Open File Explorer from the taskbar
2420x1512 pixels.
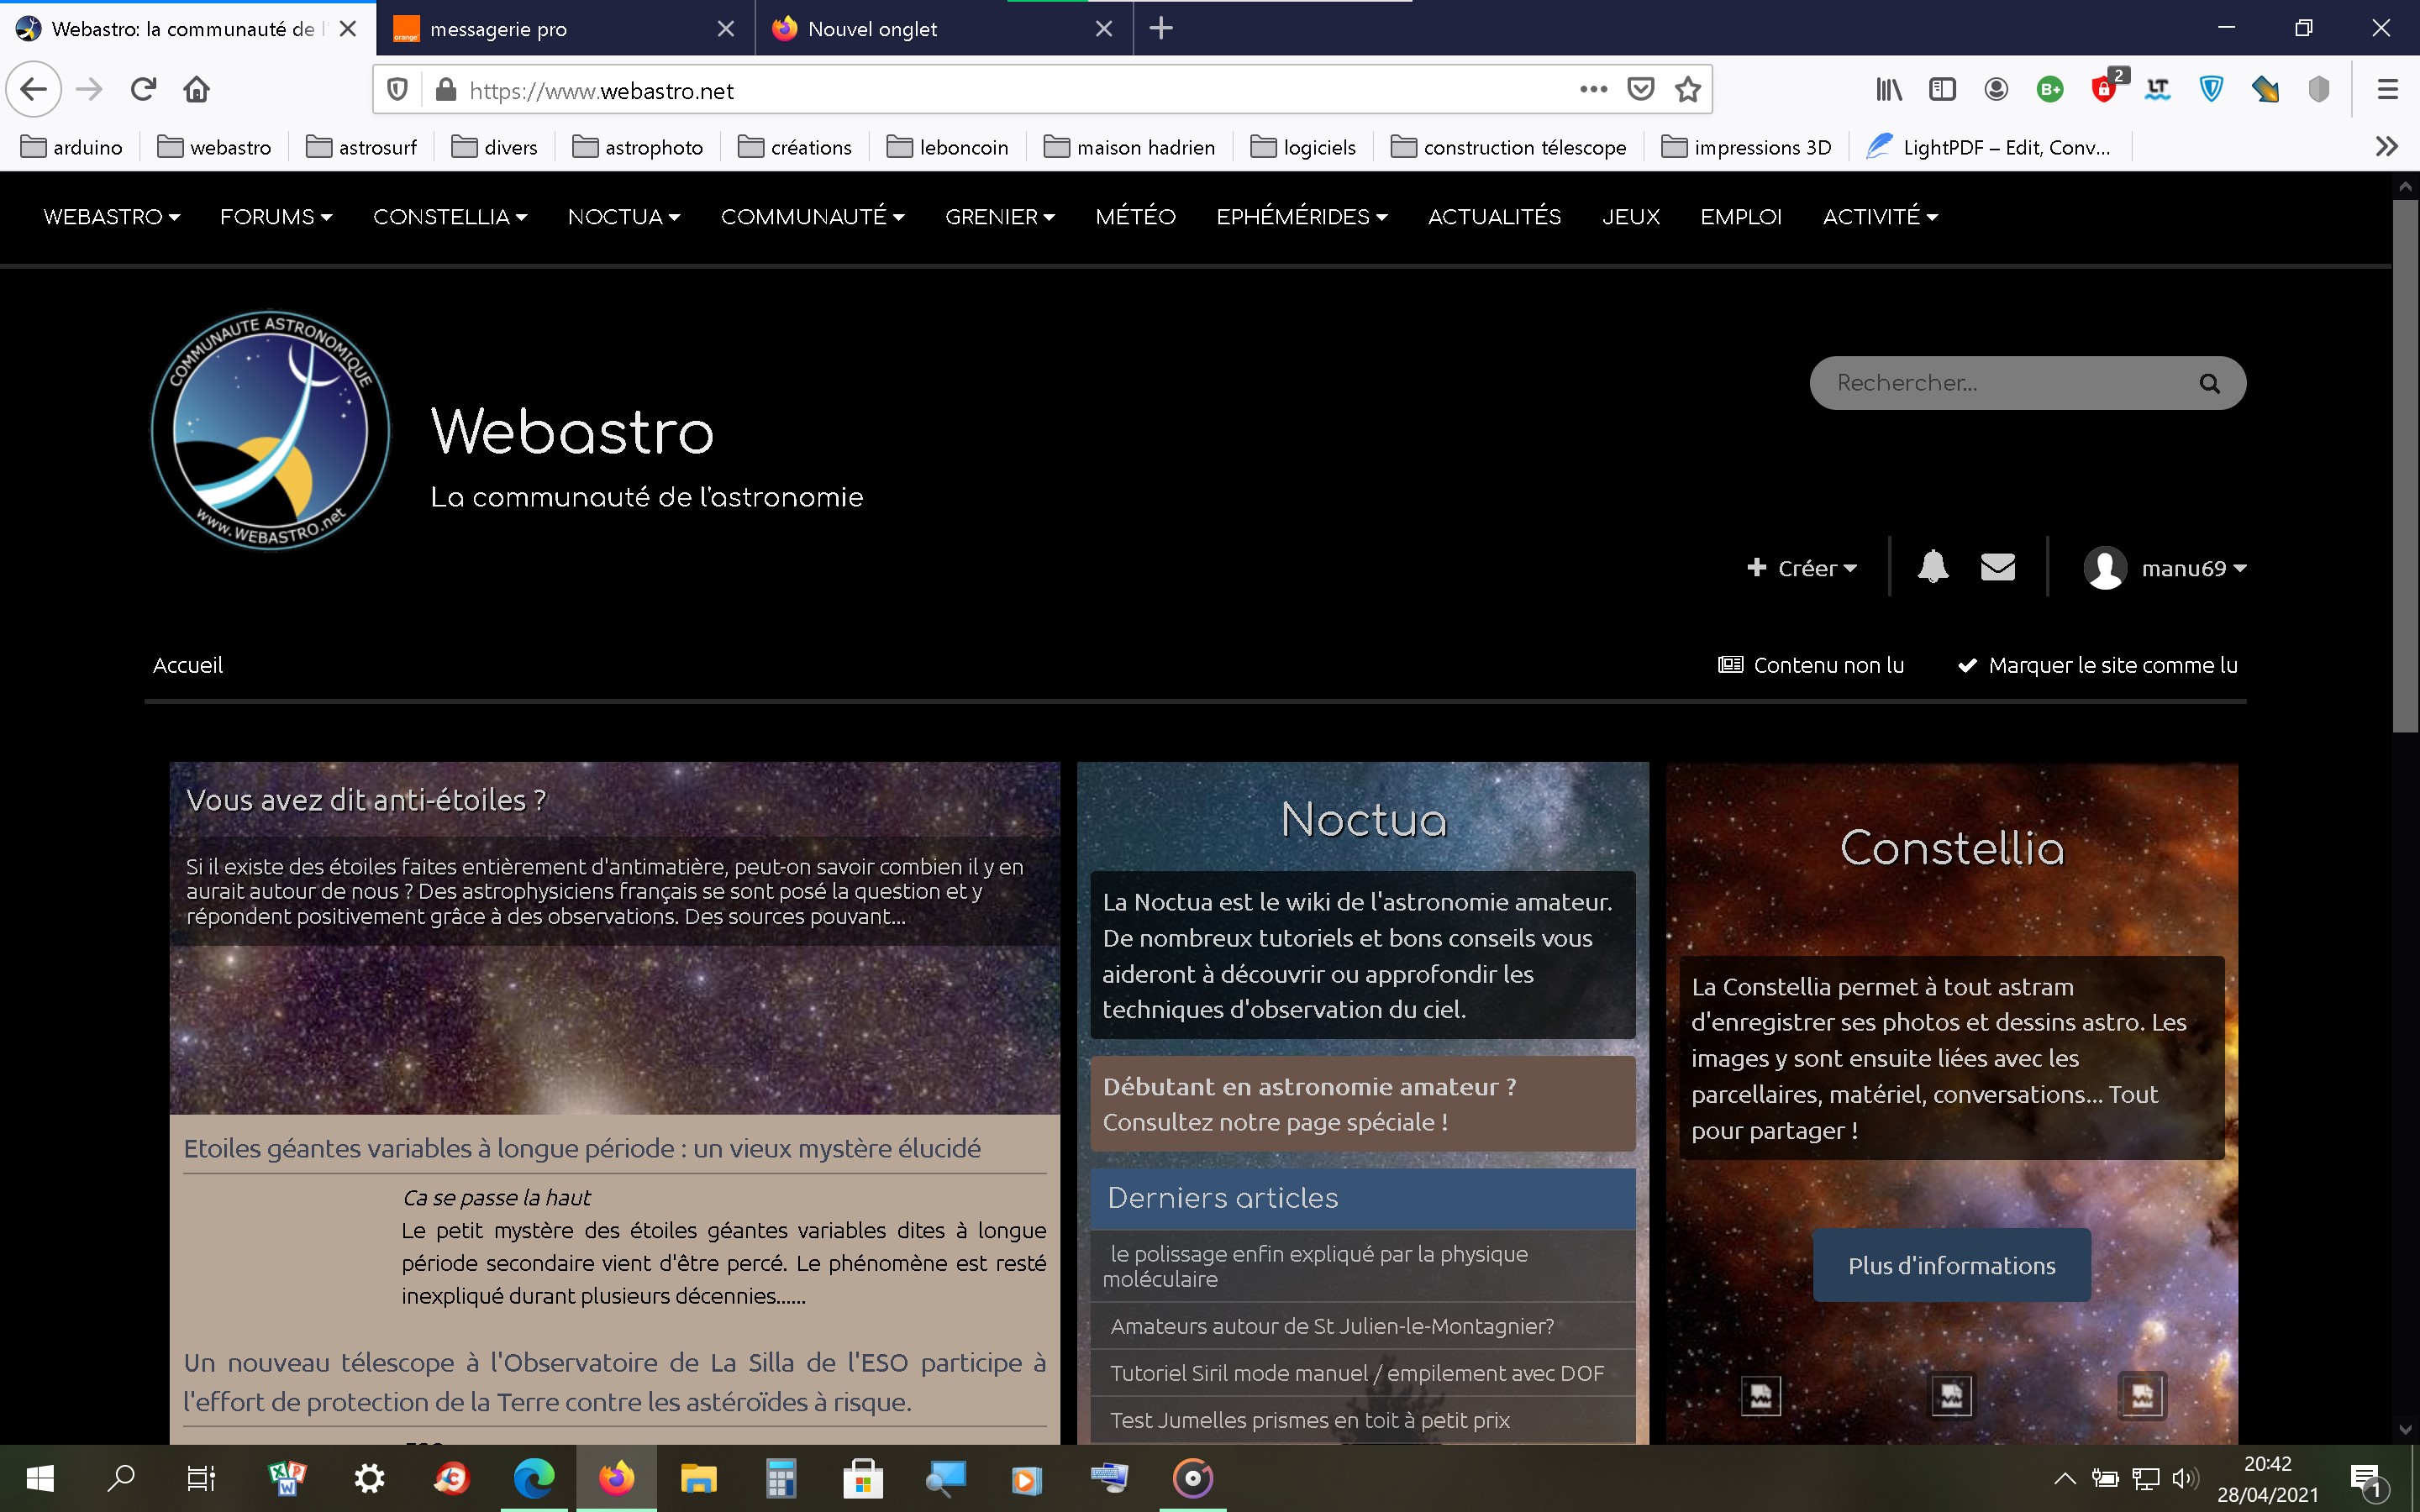[x=698, y=1478]
